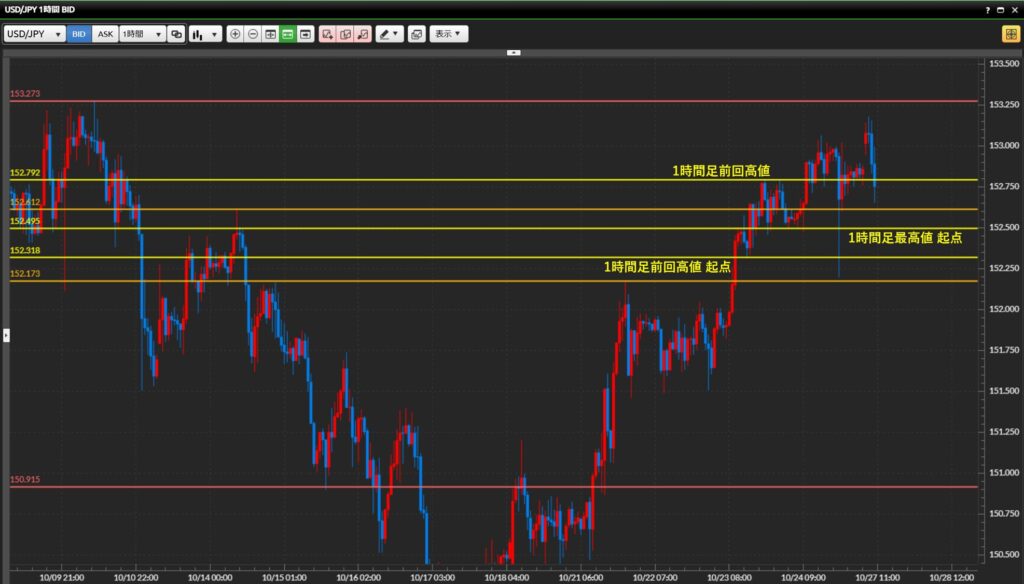Select the red 153.273 horizontal line label
Screen dimensions: 1024x584
25,94
